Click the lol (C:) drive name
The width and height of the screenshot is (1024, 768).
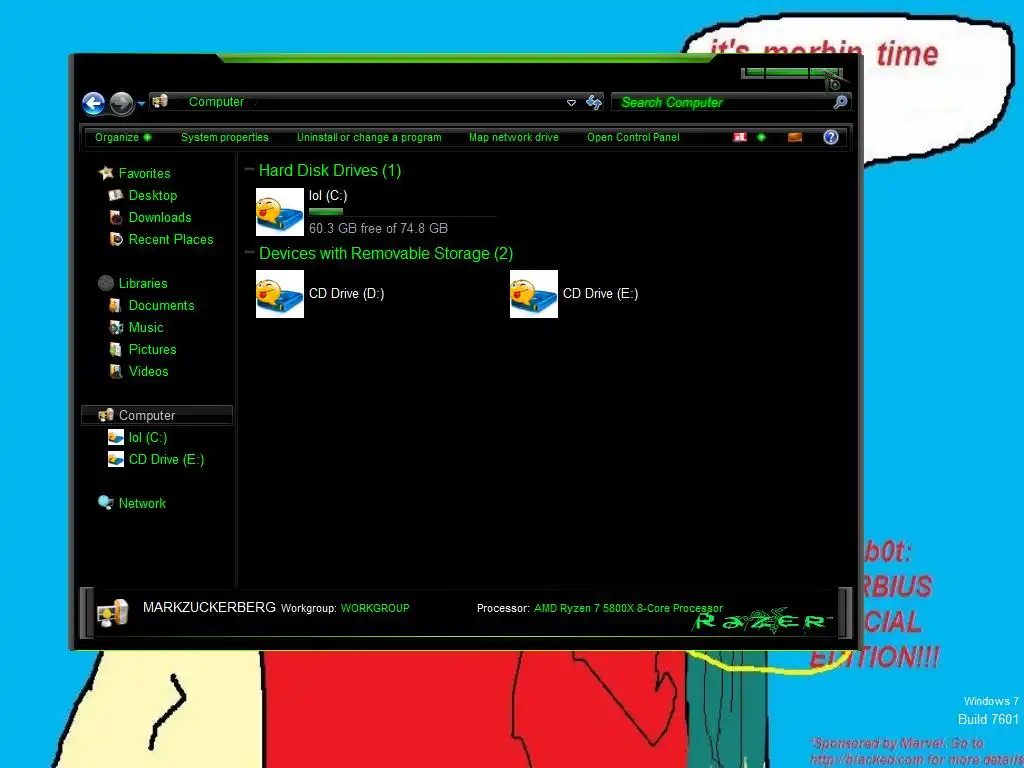point(328,195)
